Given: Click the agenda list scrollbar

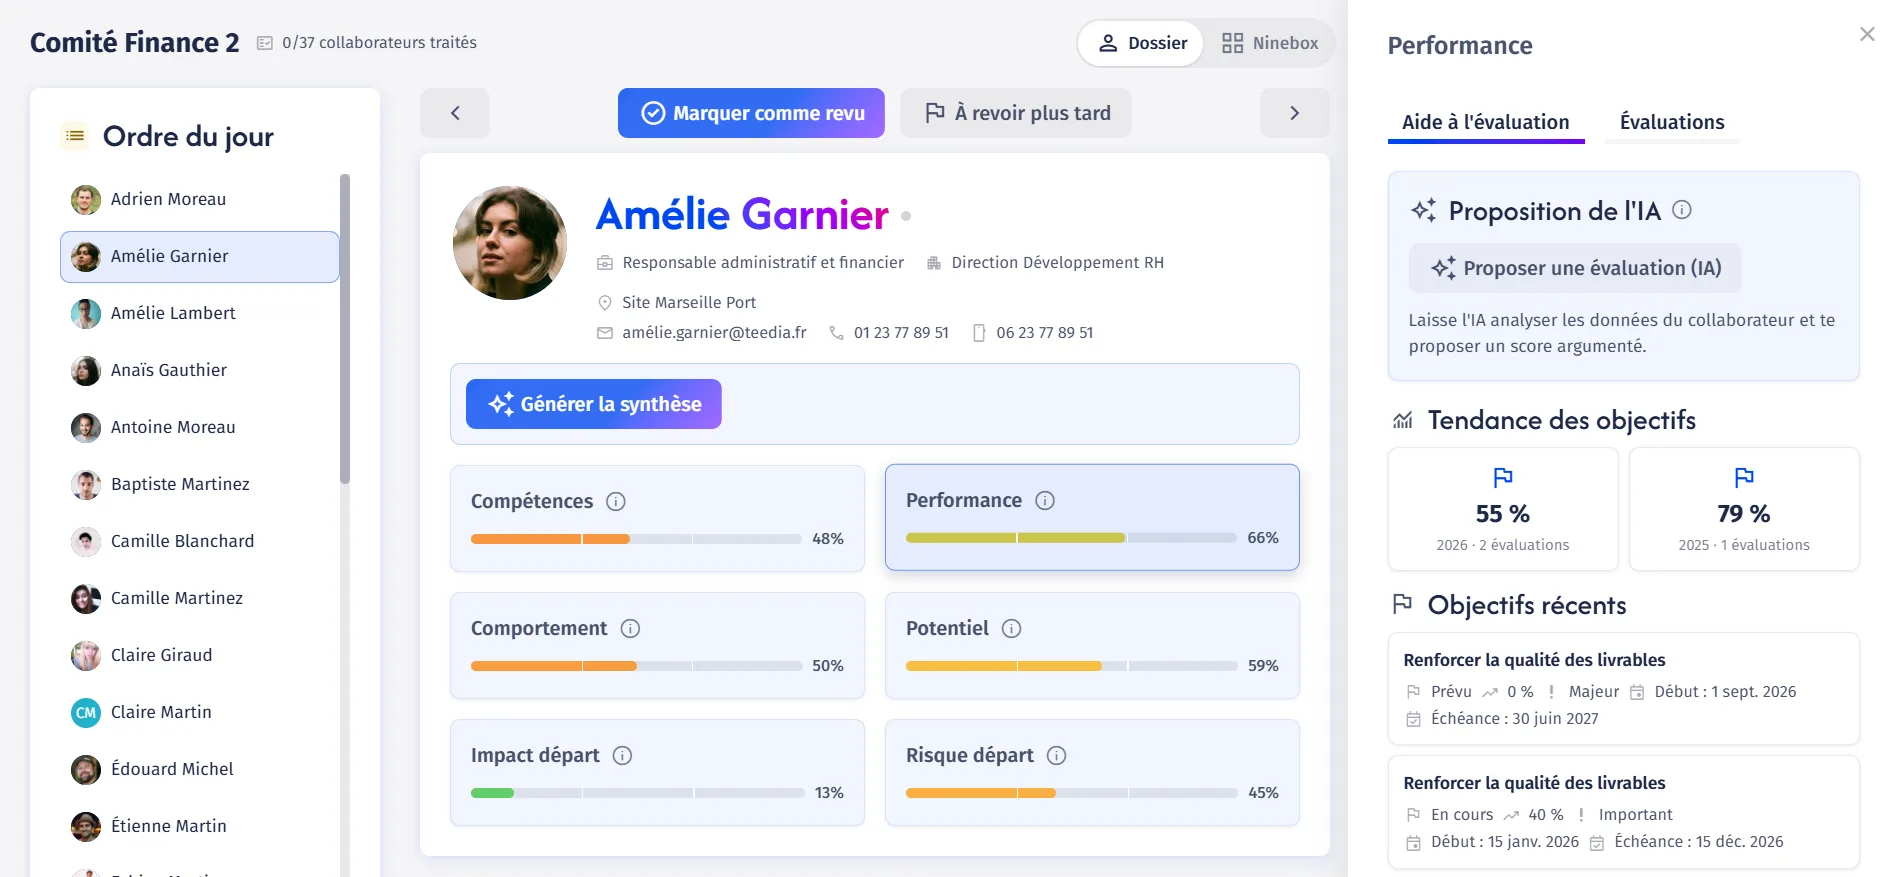Looking at the screenshot, I should (345, 329).
